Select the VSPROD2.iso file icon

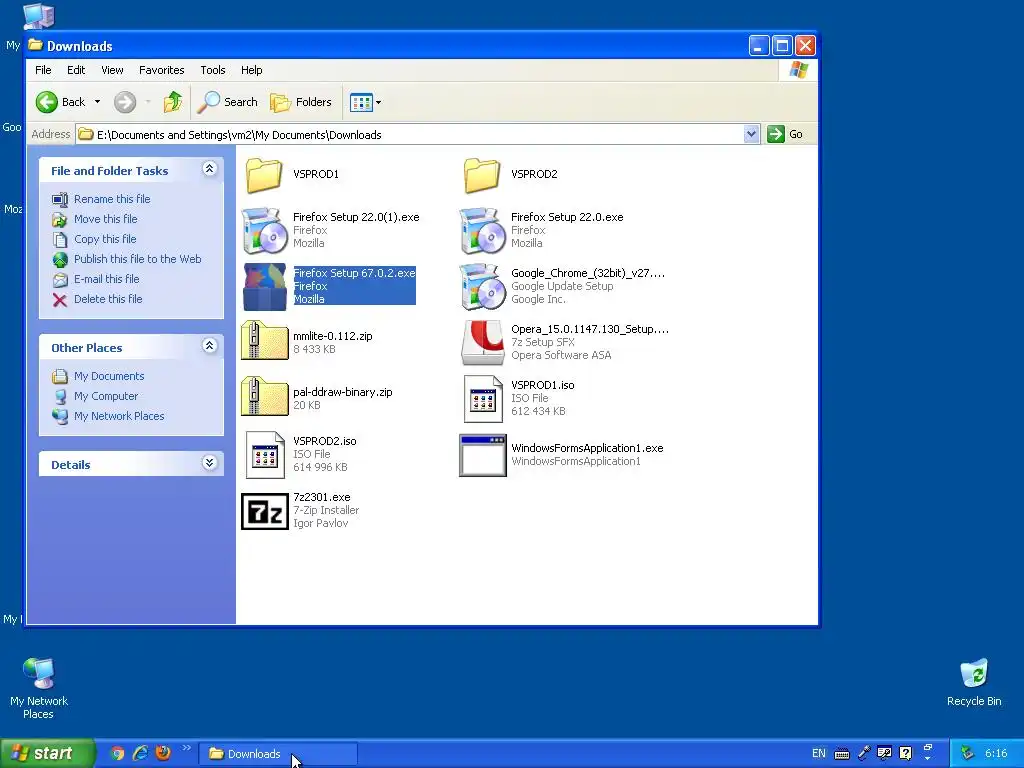[264, 455]
